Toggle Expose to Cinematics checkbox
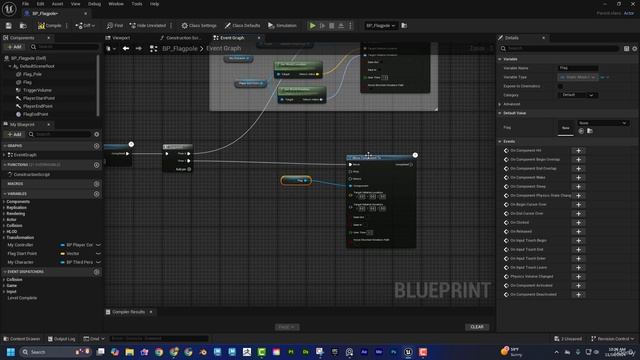 pos(560,87)
